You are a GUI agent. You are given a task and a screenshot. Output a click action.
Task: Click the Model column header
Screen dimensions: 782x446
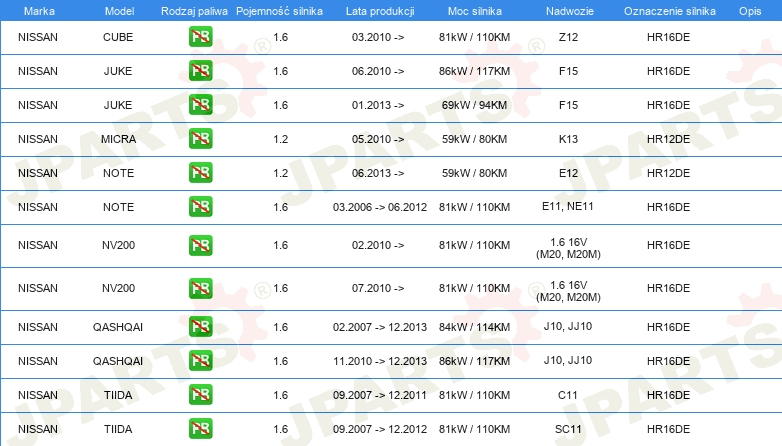pos(119,11)
